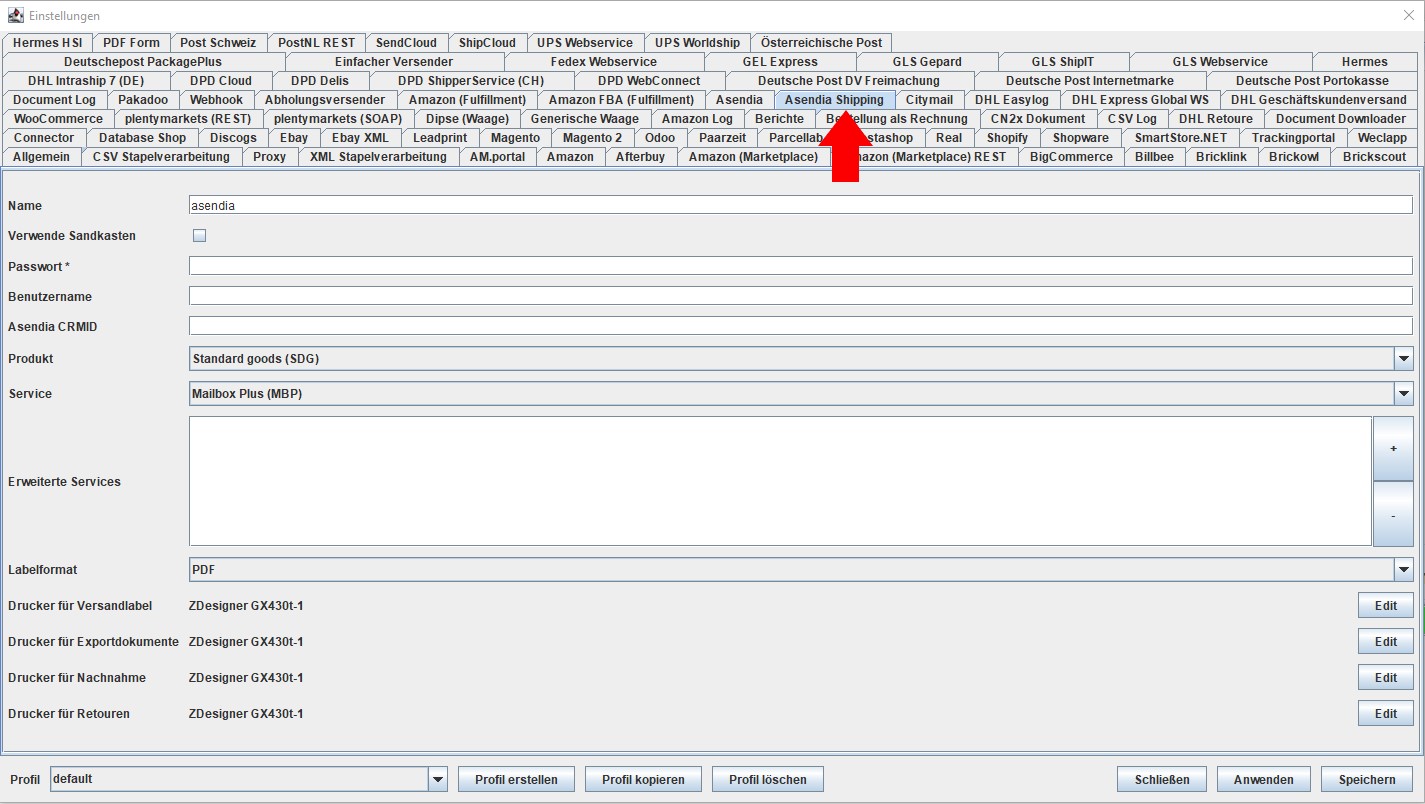Open the BigCommerce tab
The width and height of the screenshot is (1425, 804).
[x=1071, y=157]
